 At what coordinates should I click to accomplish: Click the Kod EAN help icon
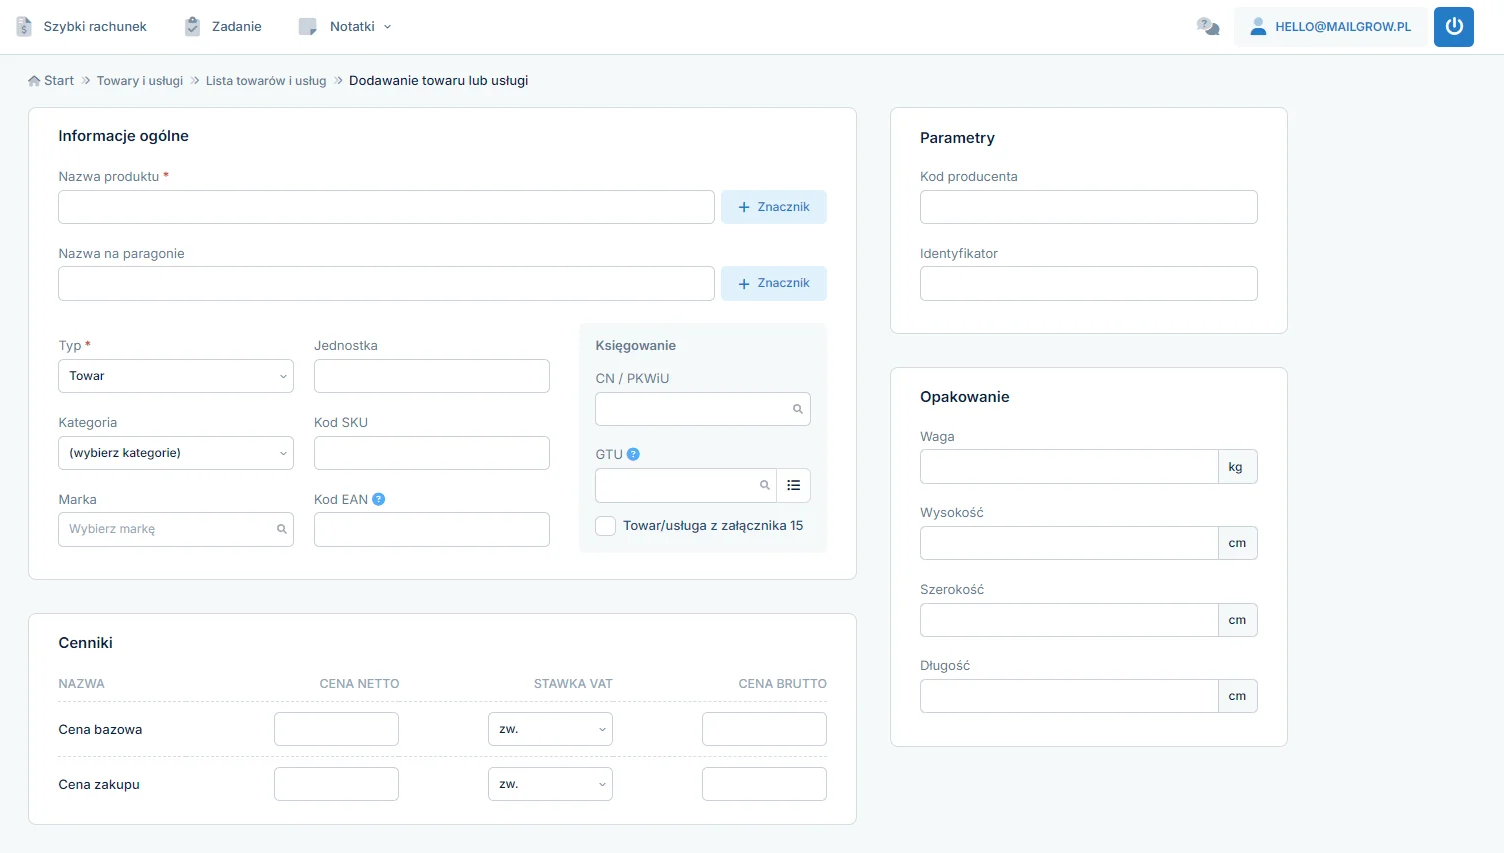[378, 499]
